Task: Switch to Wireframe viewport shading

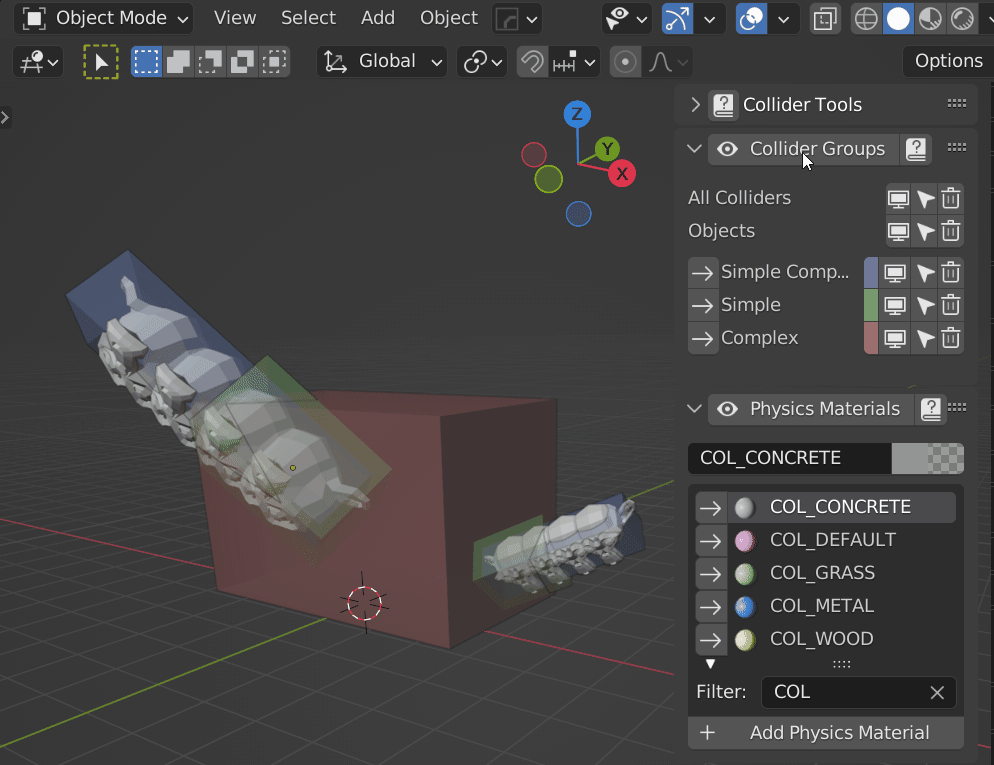Action: 866,18
